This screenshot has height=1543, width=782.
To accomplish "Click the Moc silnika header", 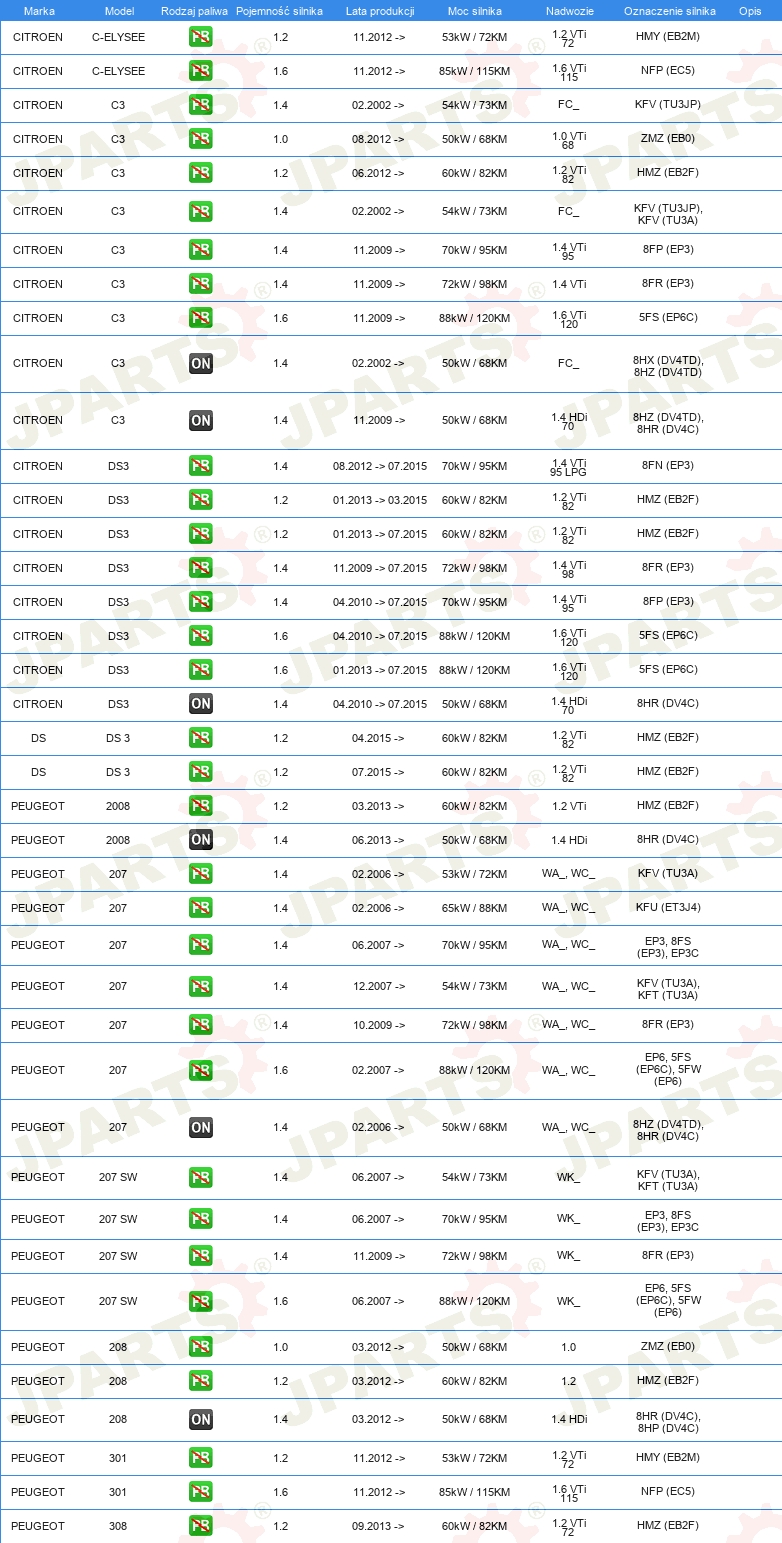I will pyautogui.click(x=475, y=10).
